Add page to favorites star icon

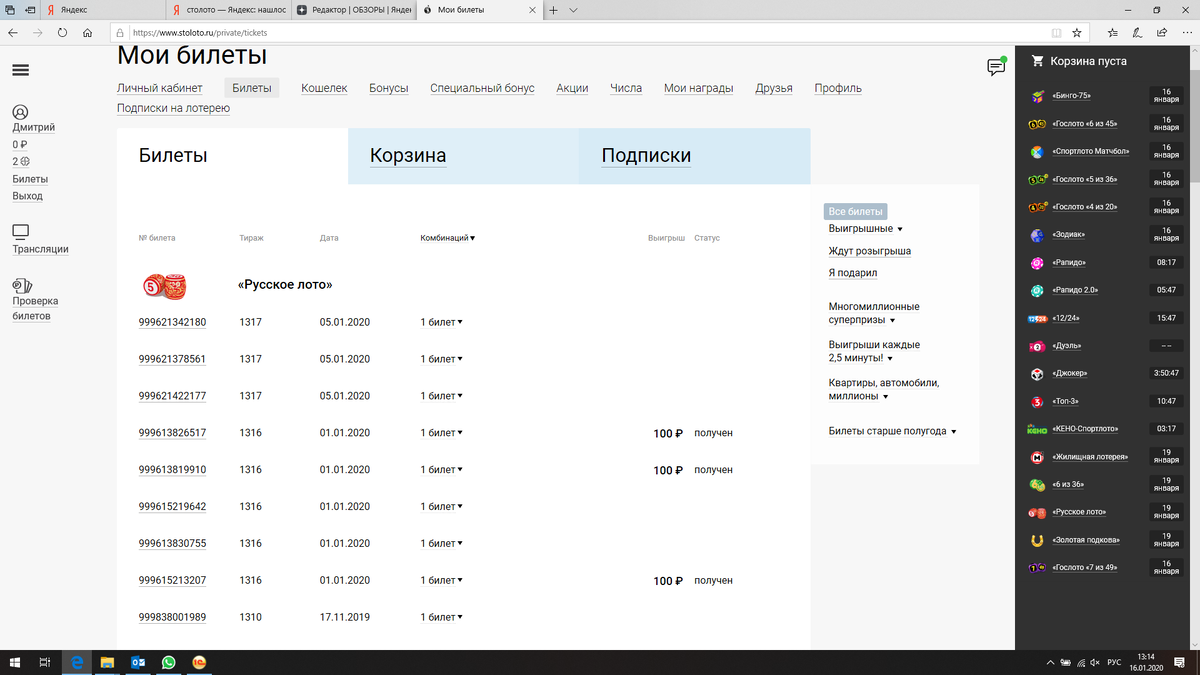click(1077, 32)
